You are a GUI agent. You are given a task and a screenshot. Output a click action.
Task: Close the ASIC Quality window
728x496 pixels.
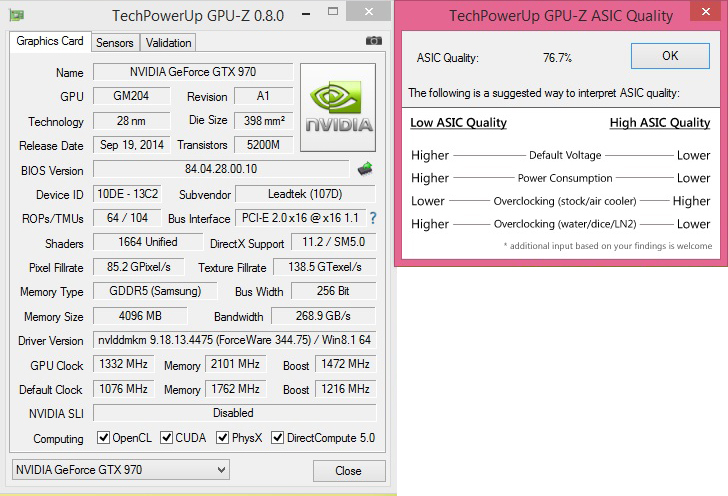(x=705, y=11)
